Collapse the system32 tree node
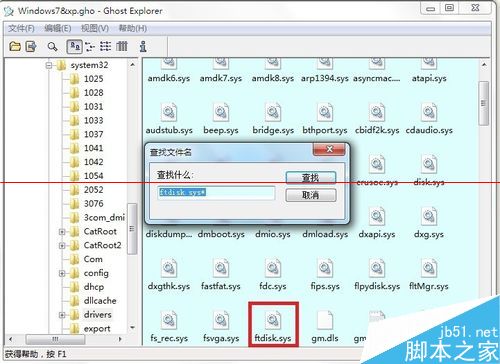This screenshot has width=500, height=364. coord(49,65)
